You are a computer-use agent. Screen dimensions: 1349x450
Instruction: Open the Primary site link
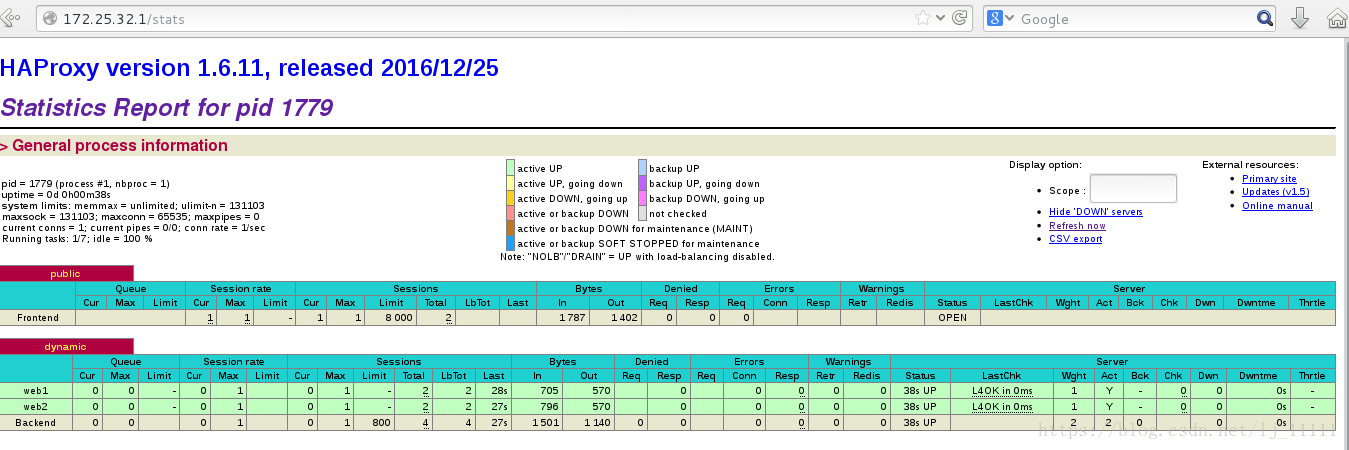(1269, 179)
